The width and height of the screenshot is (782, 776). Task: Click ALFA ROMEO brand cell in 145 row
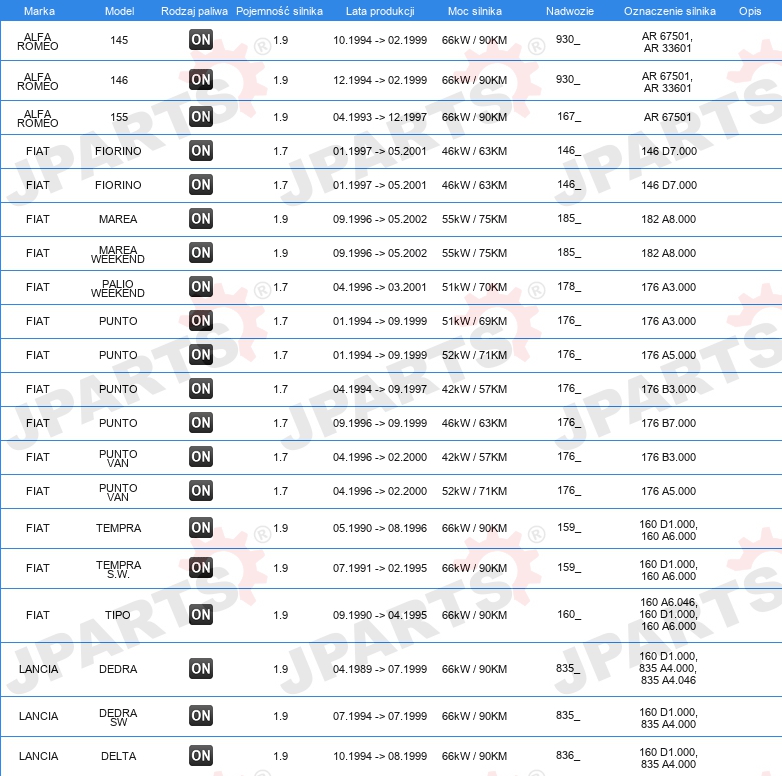38,41
